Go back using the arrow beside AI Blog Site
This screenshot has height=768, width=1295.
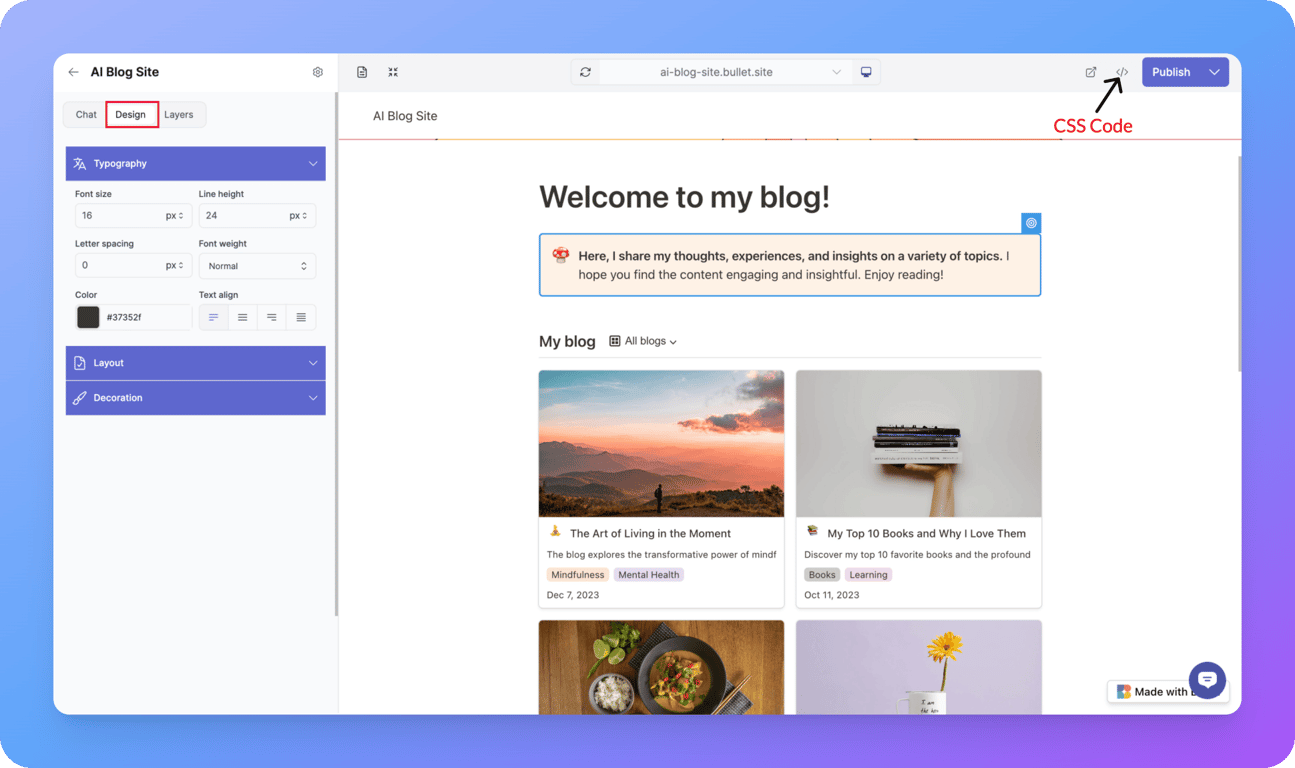click(73, 72)
